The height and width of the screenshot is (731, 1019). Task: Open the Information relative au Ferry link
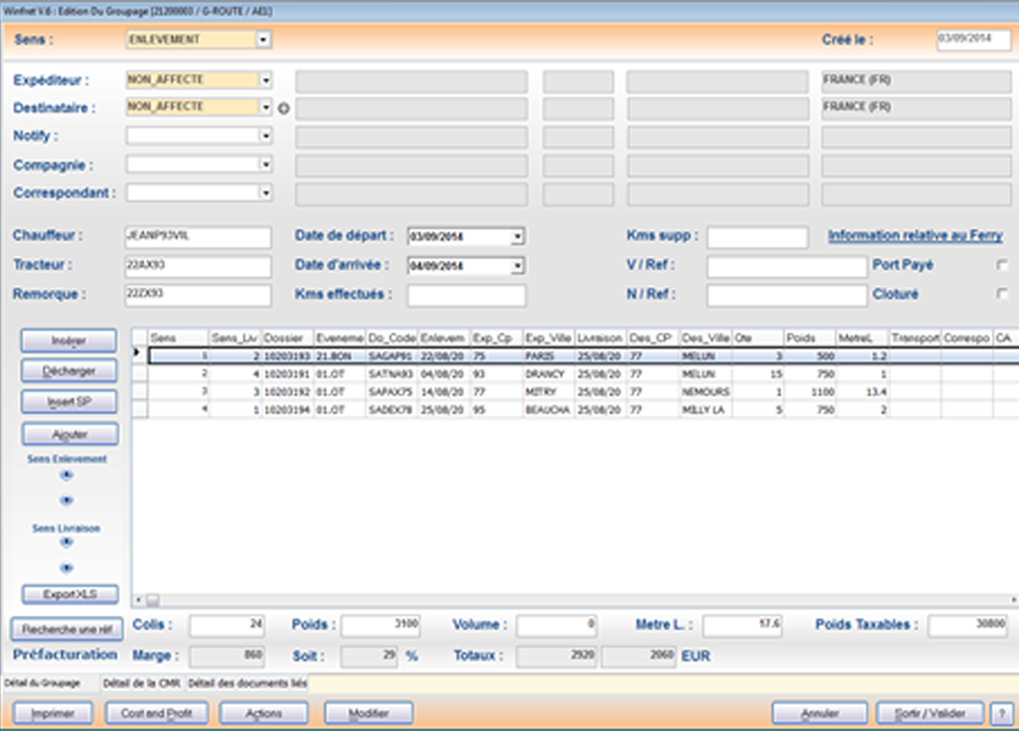(914, 237)
